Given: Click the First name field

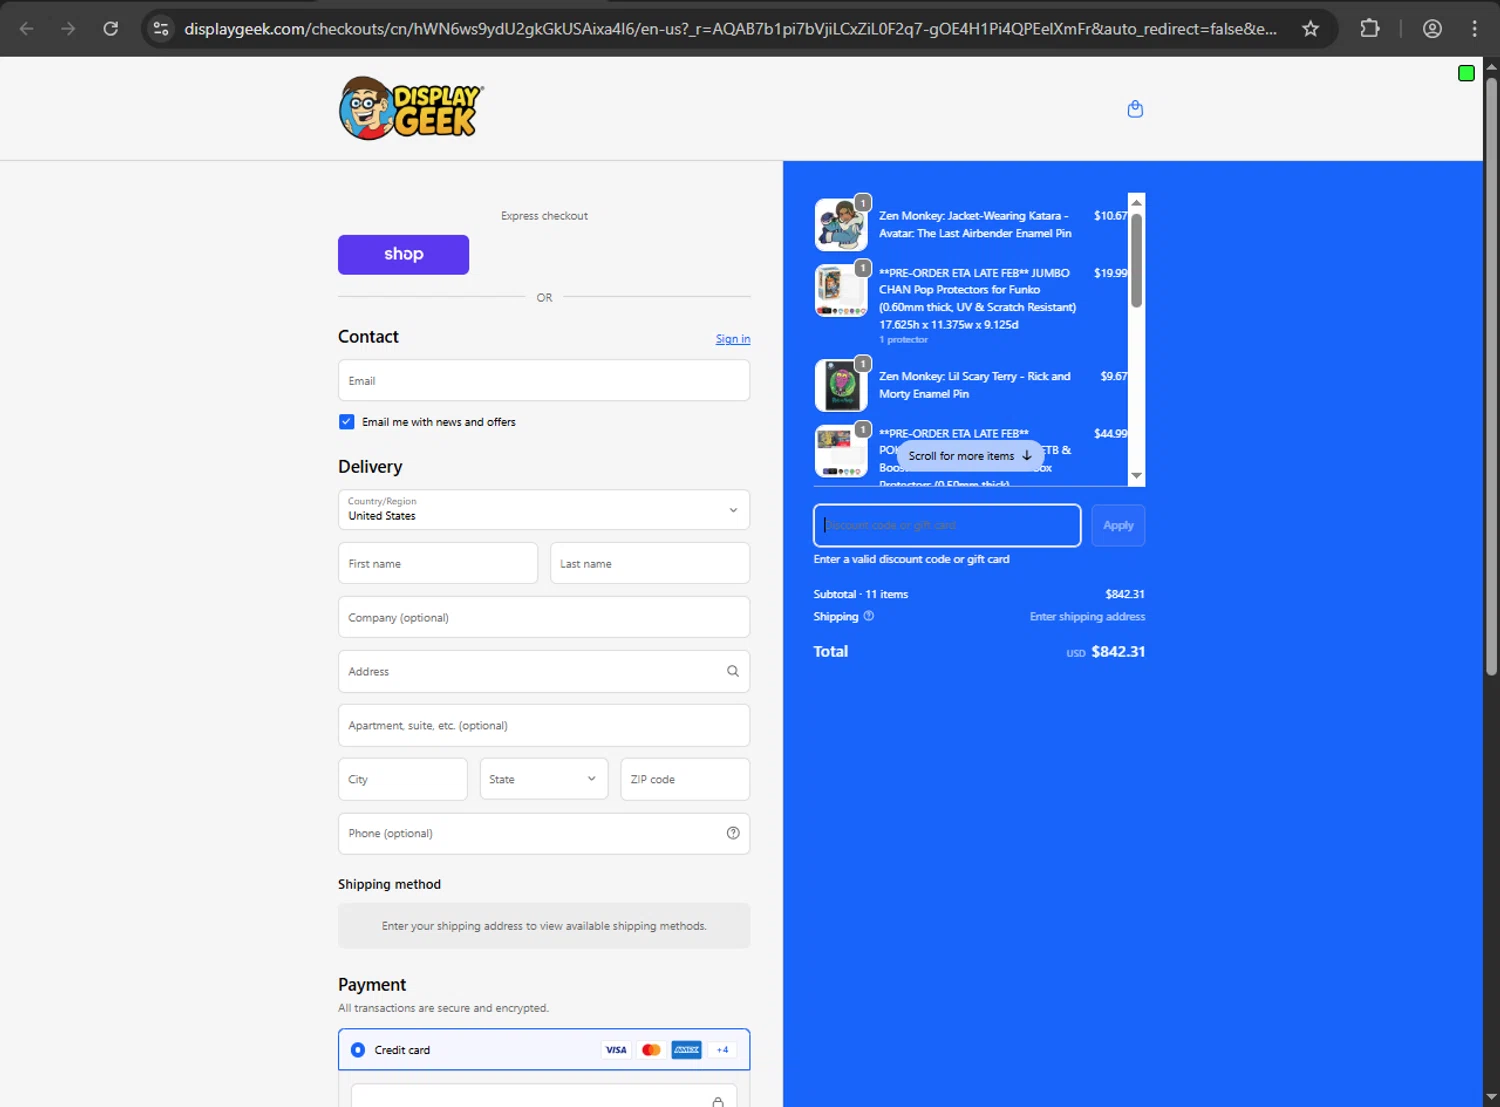Looking at the screenshot, I should click(438, 564).
